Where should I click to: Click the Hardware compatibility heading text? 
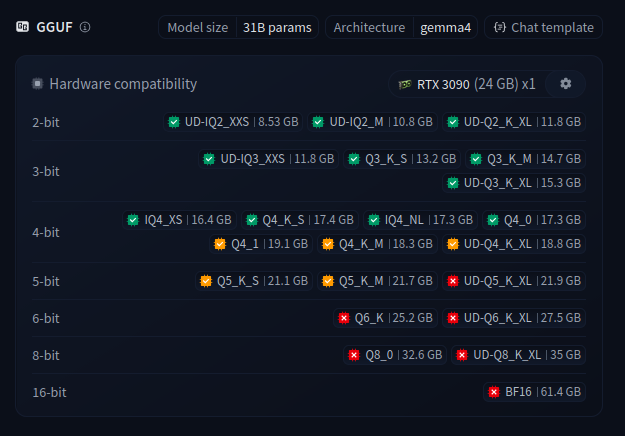pos(123,84)
